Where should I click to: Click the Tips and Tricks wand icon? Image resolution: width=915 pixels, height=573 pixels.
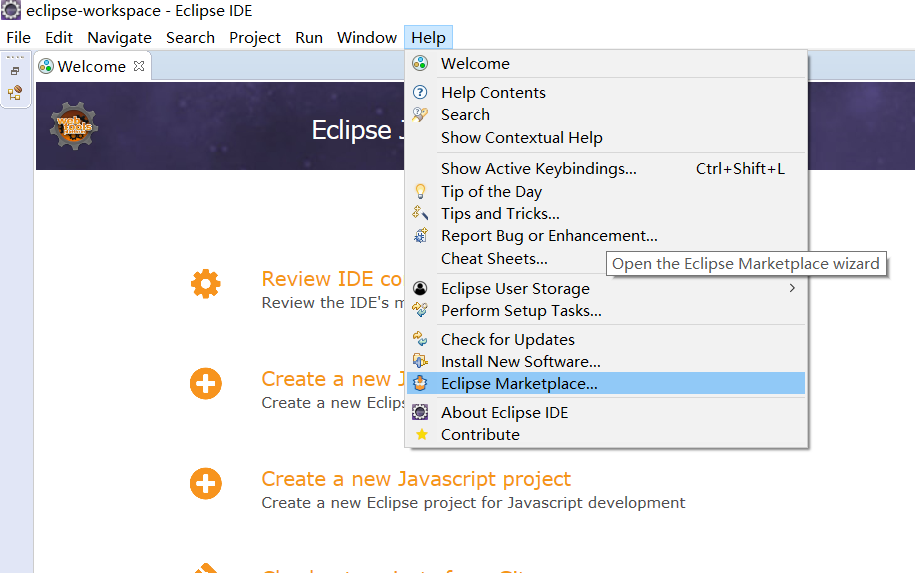(420, 214)
